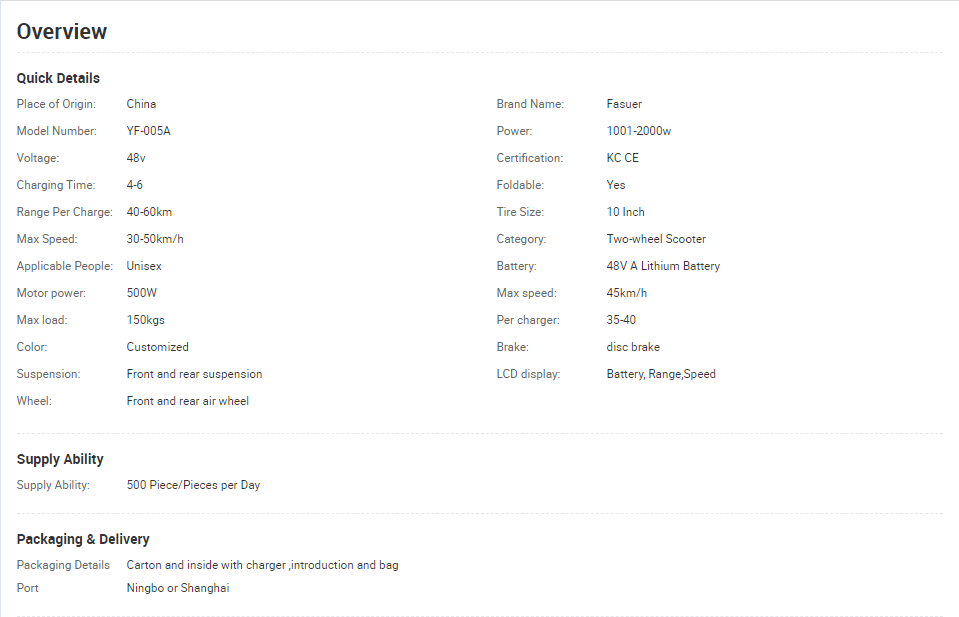Click the Overview heading
The image size is (959, 617).
(x=62, y=31)
